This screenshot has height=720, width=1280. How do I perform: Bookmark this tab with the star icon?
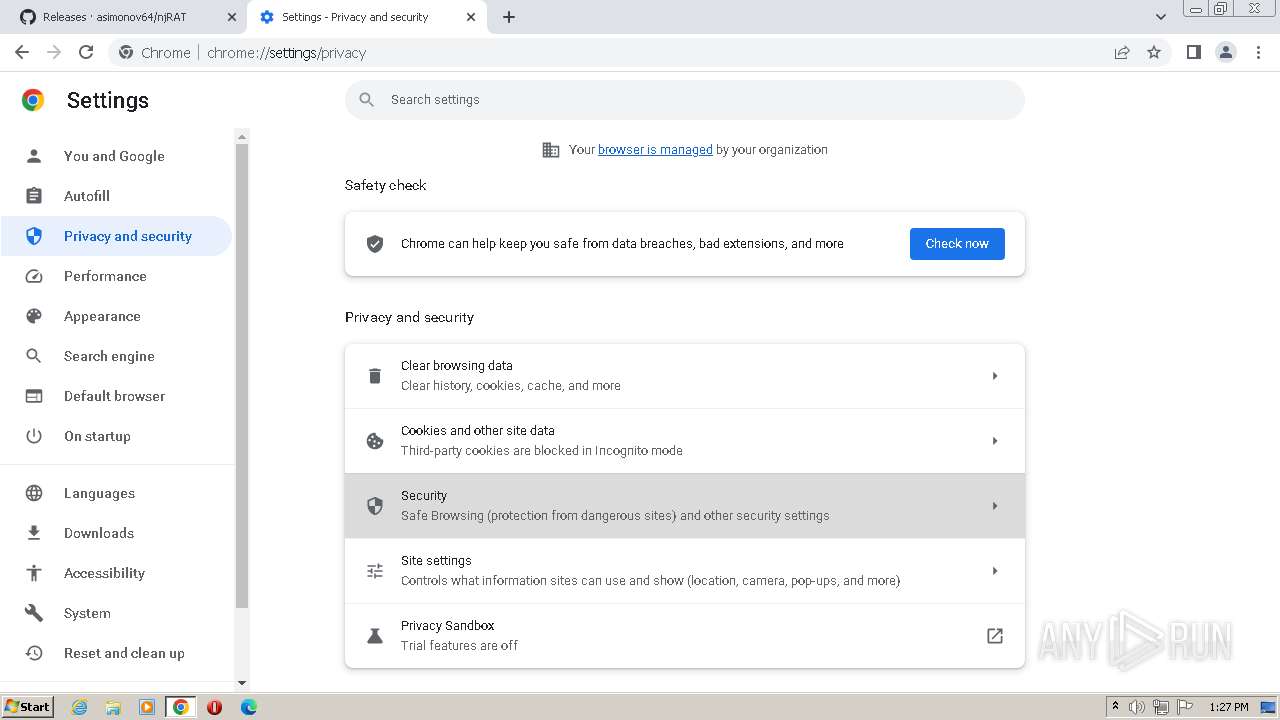point(1154,52)
